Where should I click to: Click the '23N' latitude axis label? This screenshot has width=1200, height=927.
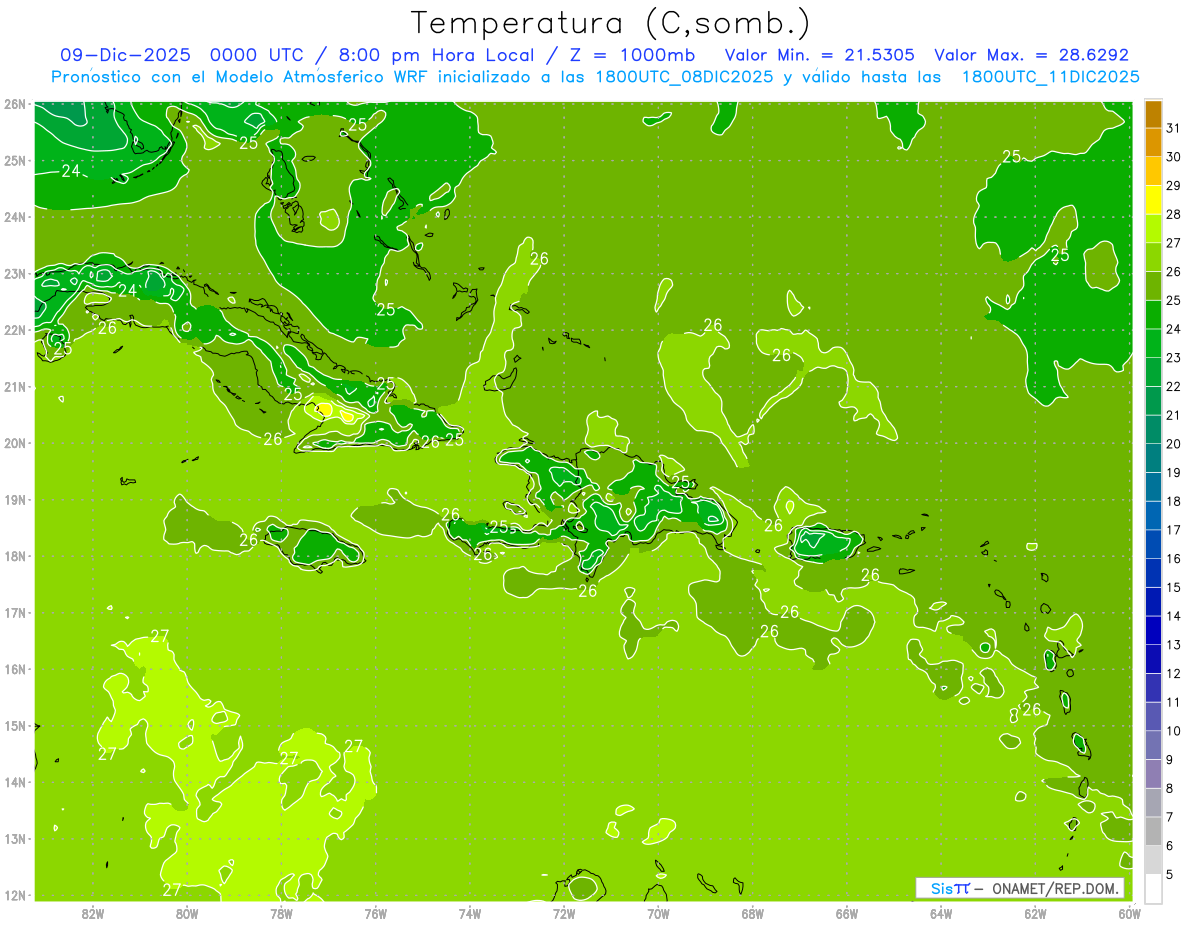pyautogui.click(x=15, y=273)
